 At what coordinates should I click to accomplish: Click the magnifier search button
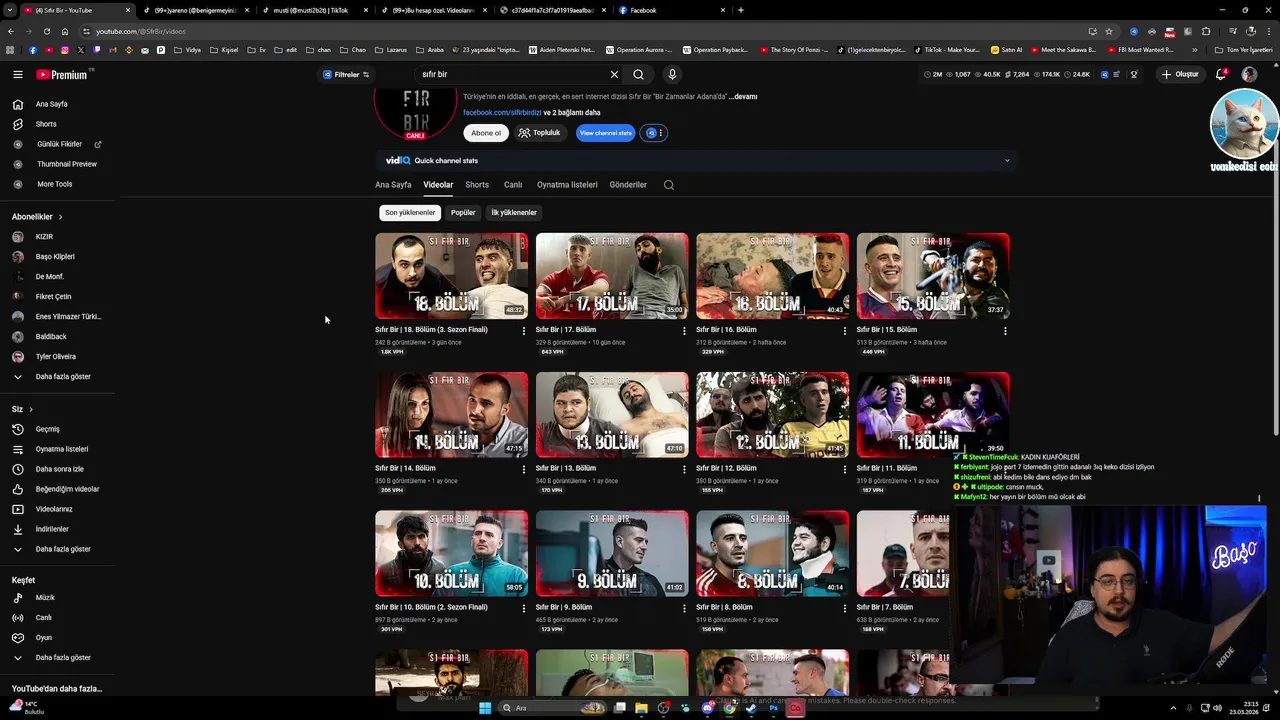point(638,74)
